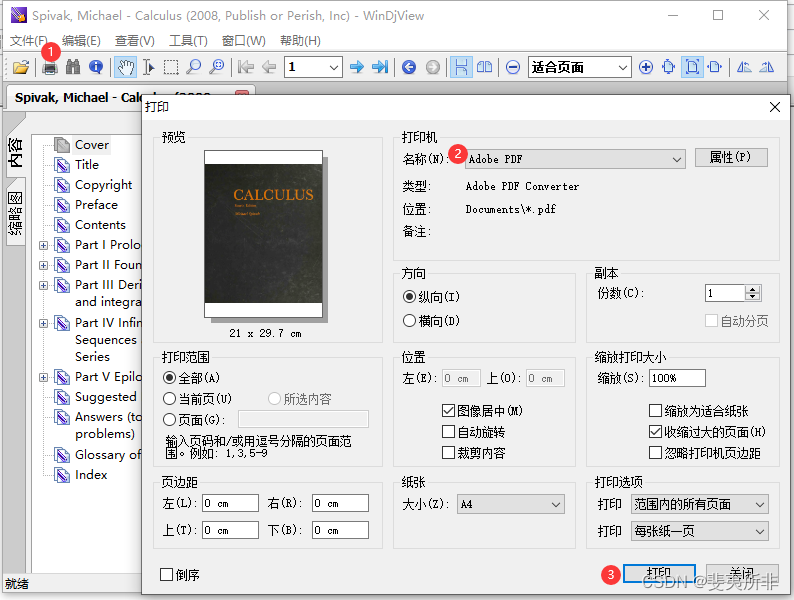Screen dimensions: 794x600
Task: Click the fit page zoom icon
Action: pos(692,67)
